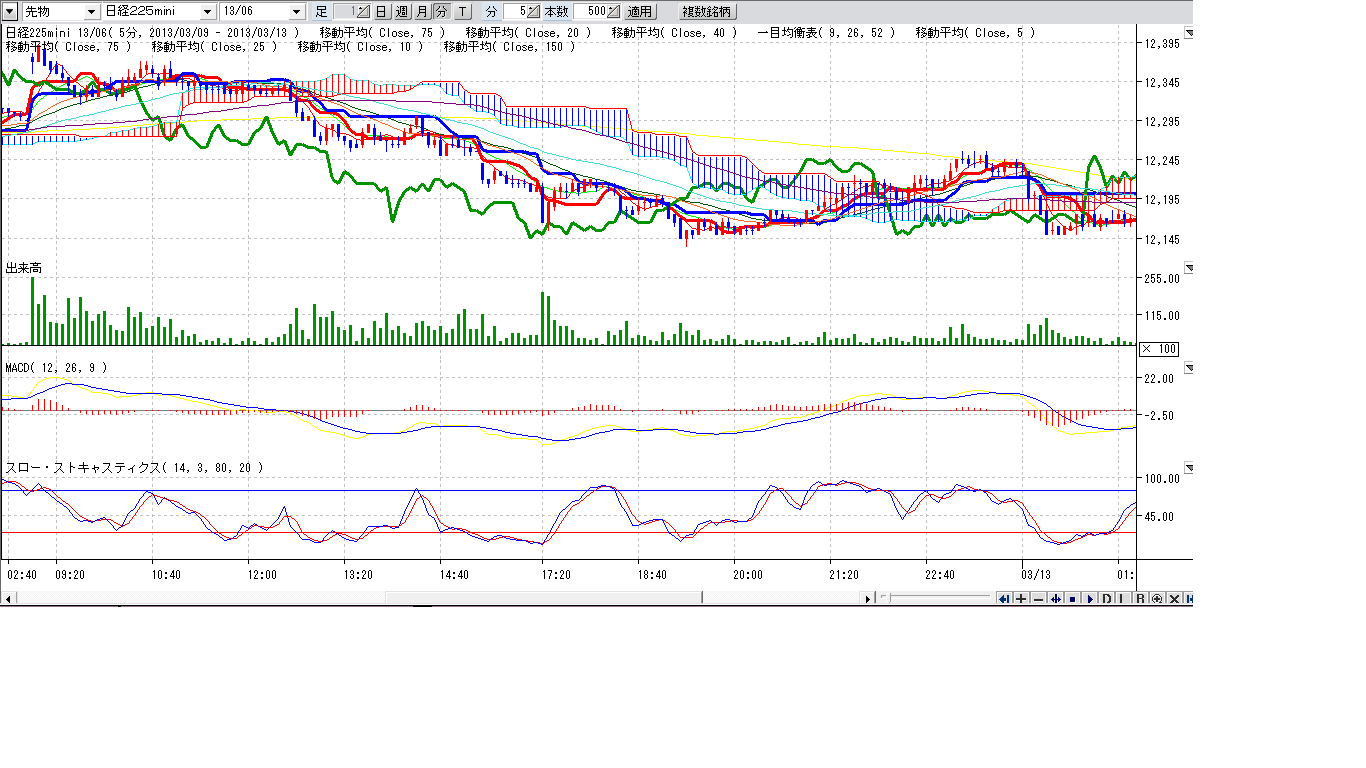Screen dimensions: 1366x768
Task: Click the magnifier zoom icon
Action: click(x=1157, y=599)
